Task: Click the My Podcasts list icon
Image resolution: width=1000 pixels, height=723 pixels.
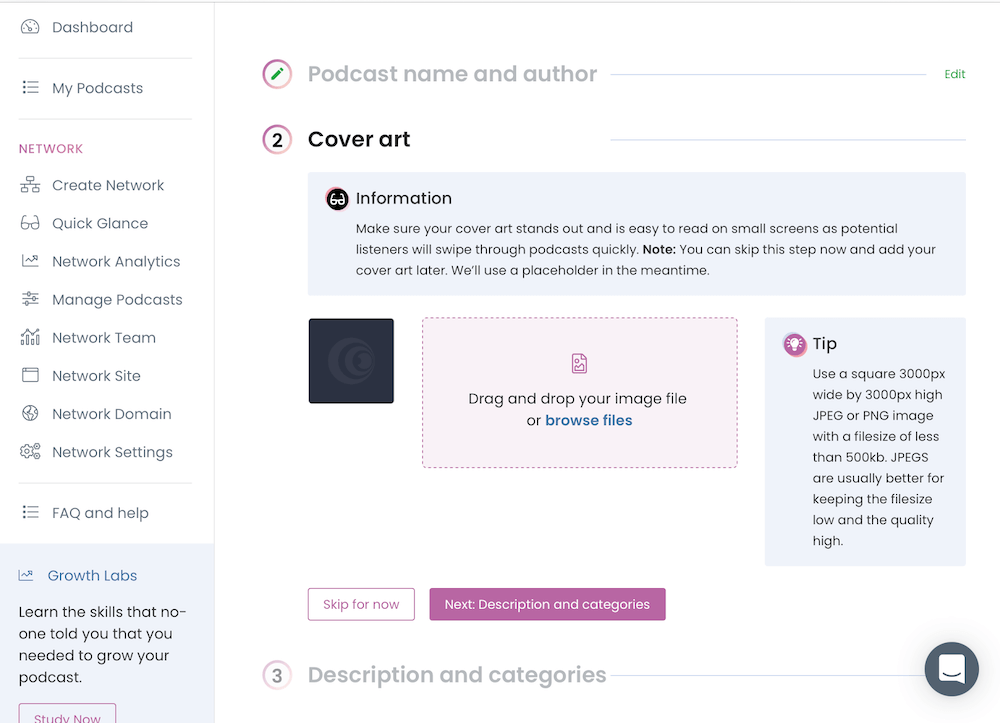Action: [30, 88]
